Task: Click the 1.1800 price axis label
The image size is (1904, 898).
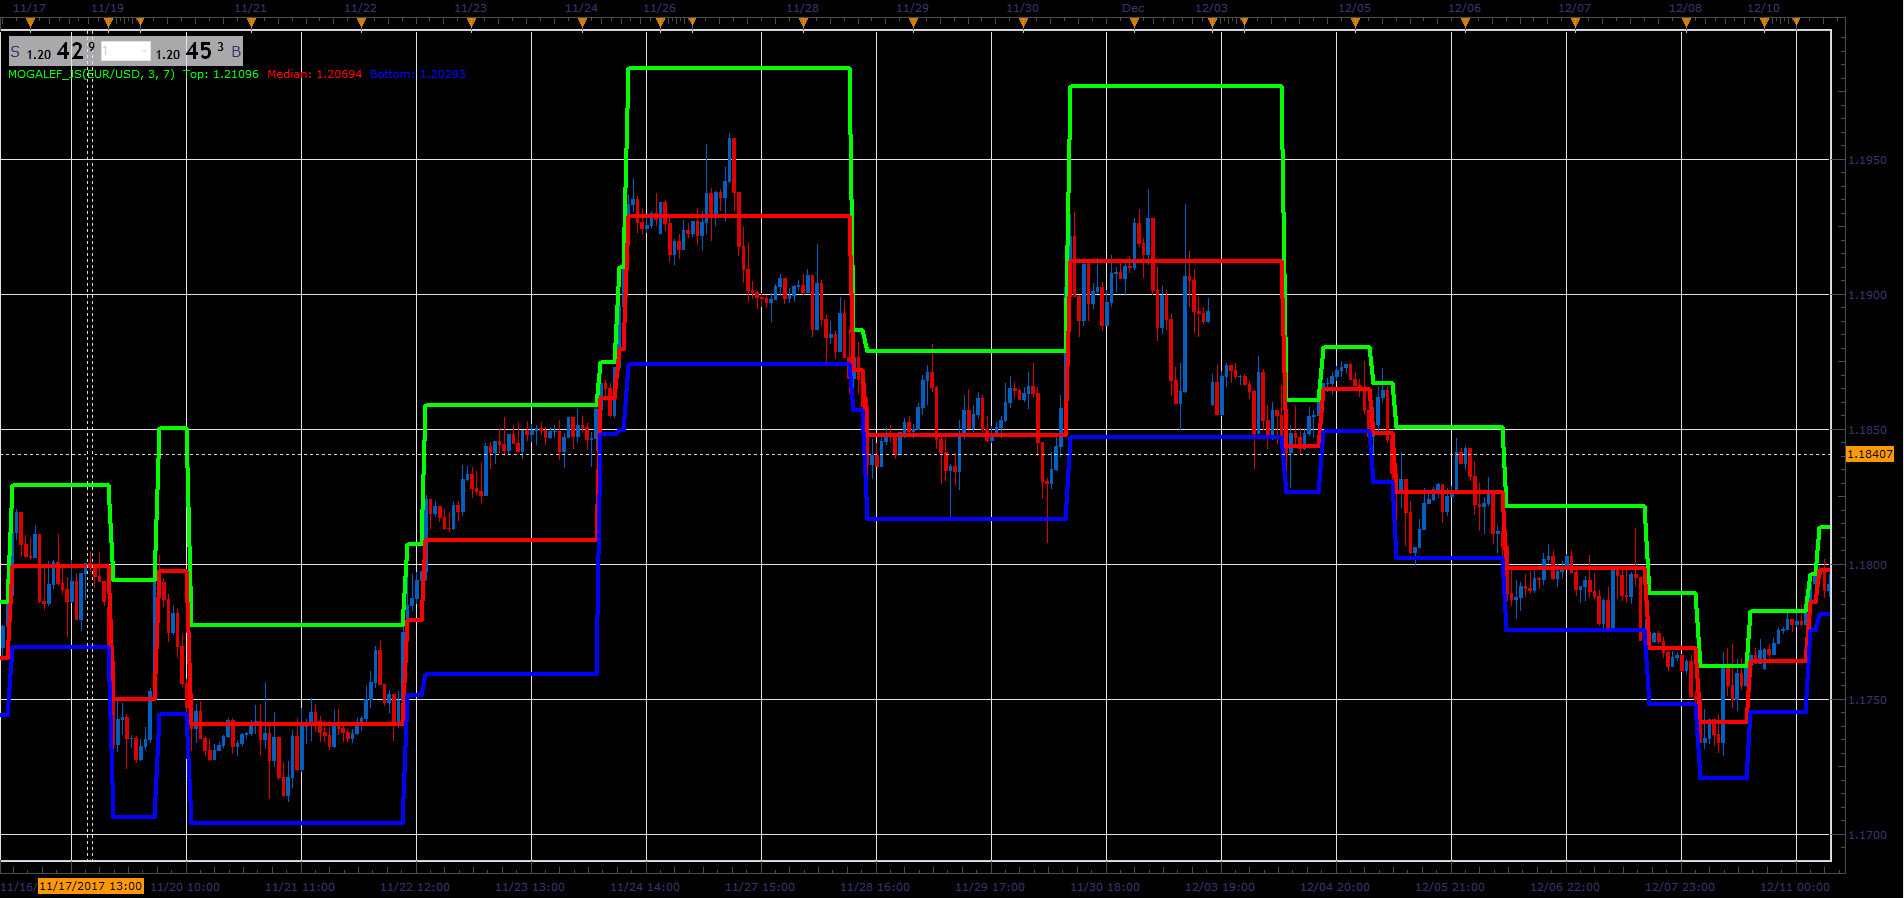Action: point(1867,565)
